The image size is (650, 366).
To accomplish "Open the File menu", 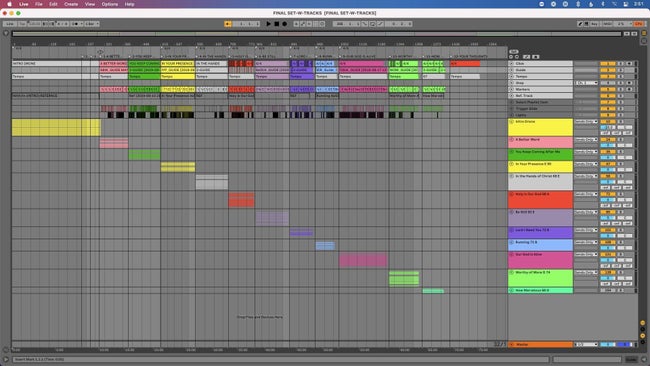I will point(39,4).
